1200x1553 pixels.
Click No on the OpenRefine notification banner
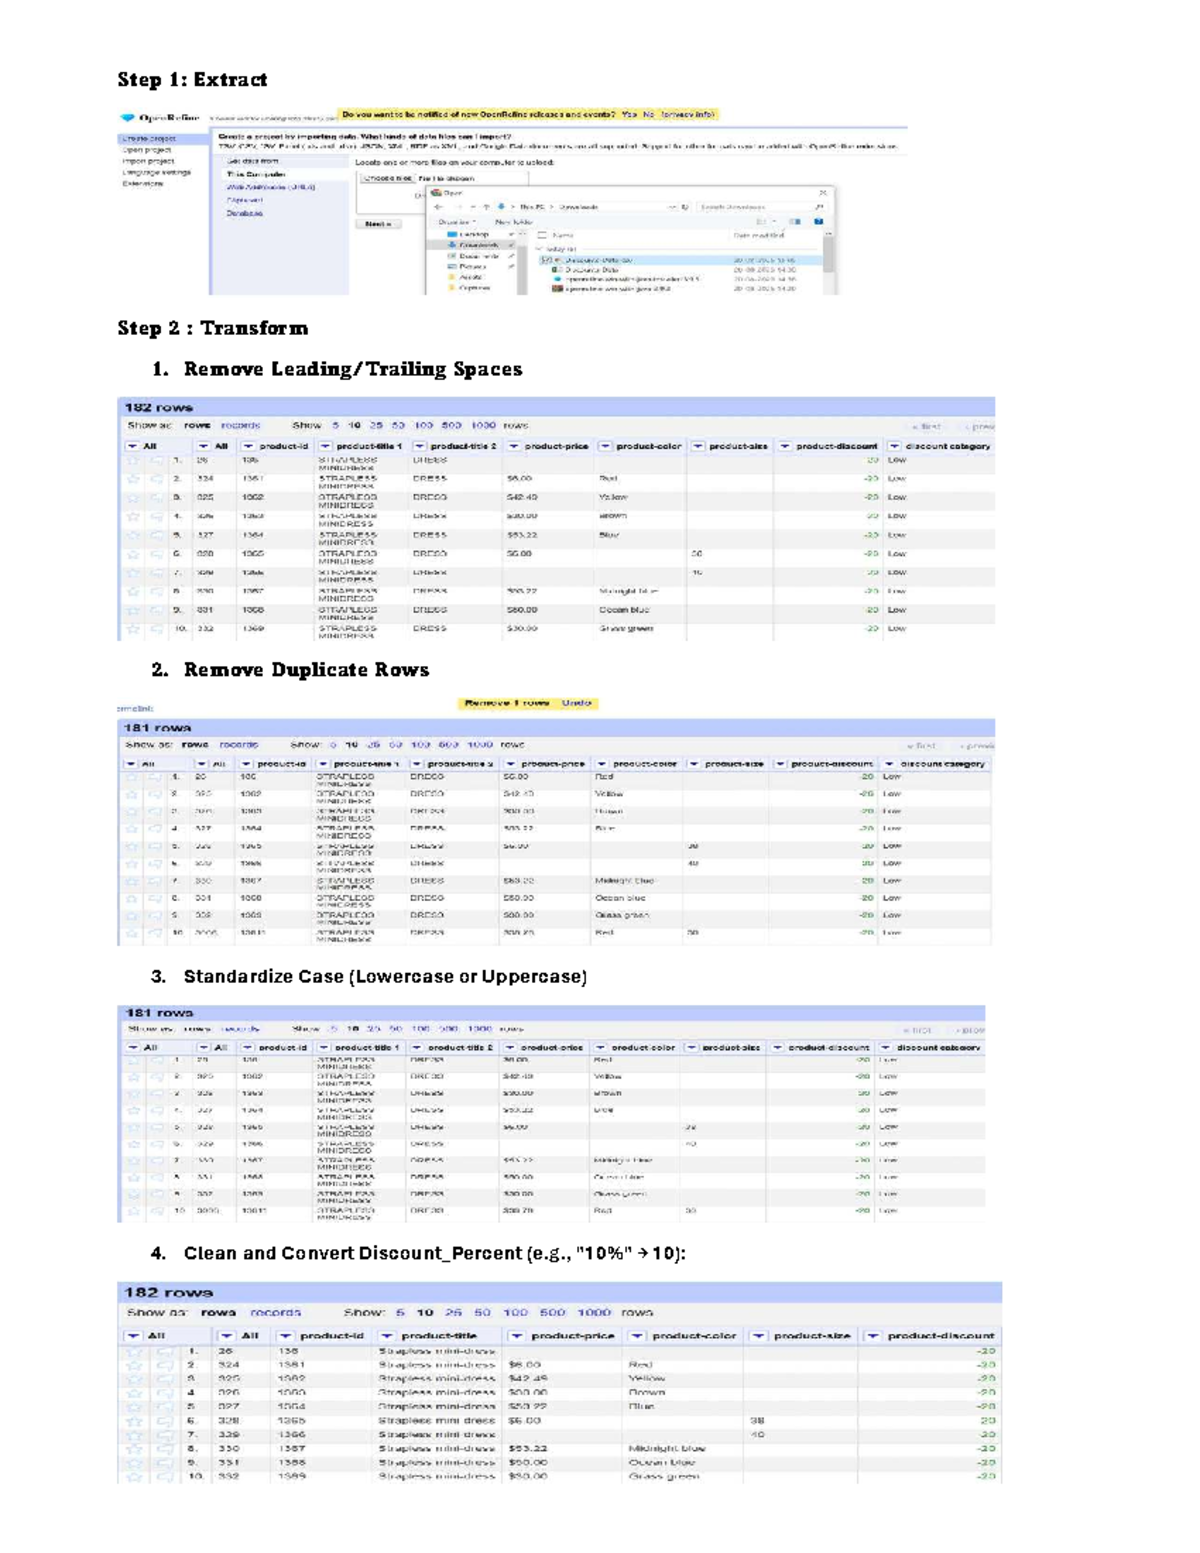pos(649,115)
